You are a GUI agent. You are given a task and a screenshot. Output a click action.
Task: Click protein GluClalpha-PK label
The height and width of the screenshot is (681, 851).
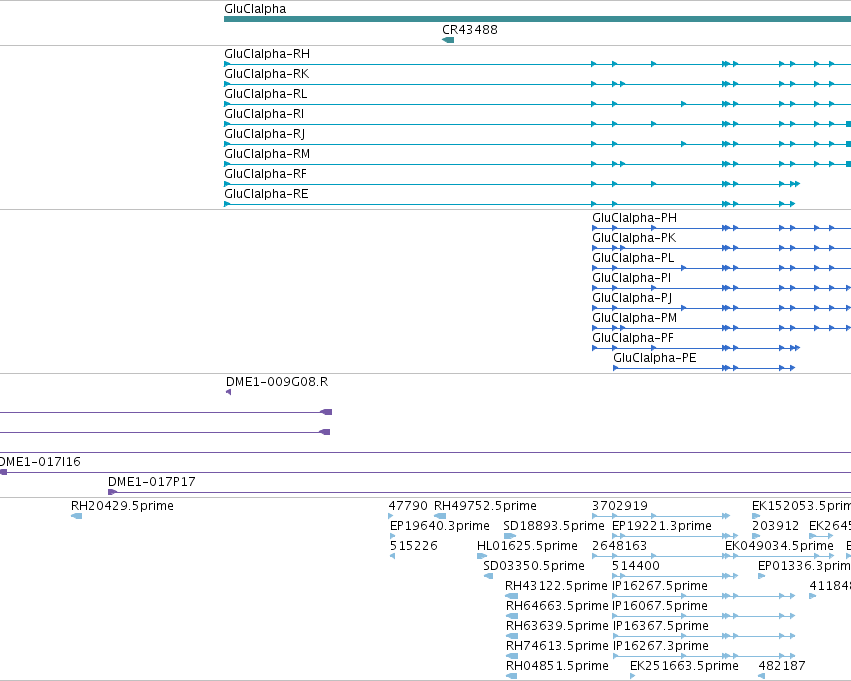tap(634, 238)
